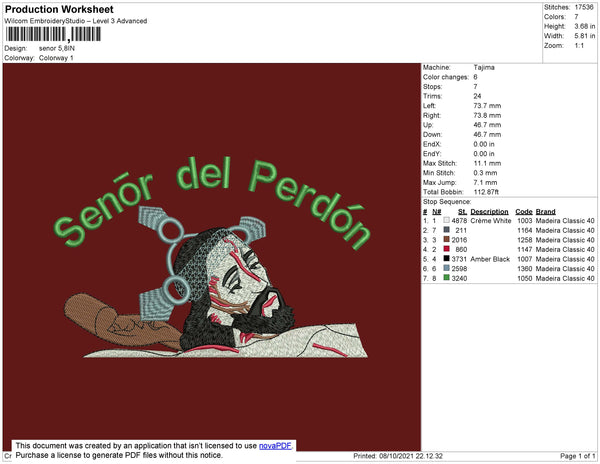Click the Machine value 'Tajima'
The height and width of the screenshot is (464, 600).
pos(484,67)
